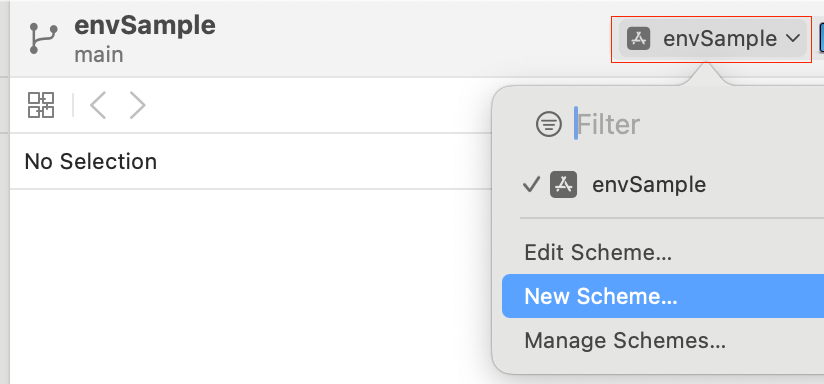Select New Scheme… menu entry
This screenshot has height=384, width=824.
coord(663,296)
